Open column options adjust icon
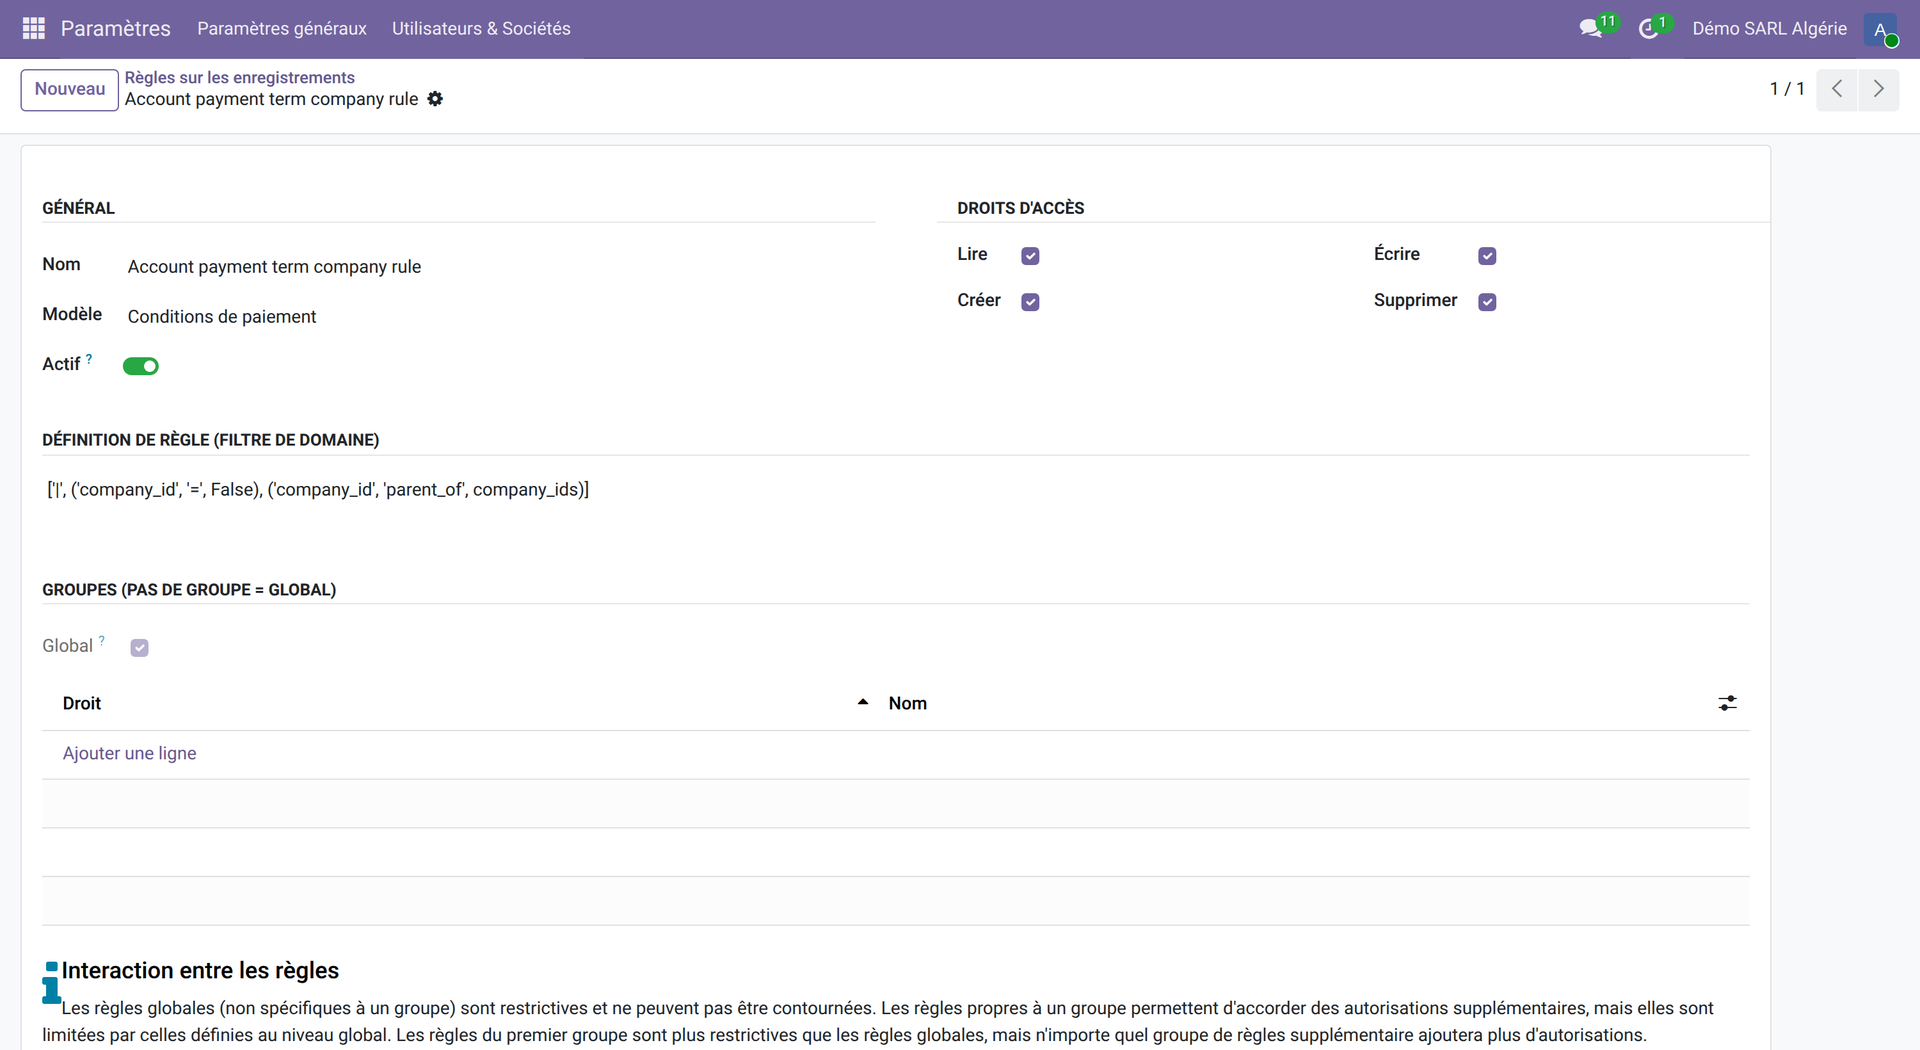Viewport: 1920px width, 1050px height. (x=1727, y=703)
